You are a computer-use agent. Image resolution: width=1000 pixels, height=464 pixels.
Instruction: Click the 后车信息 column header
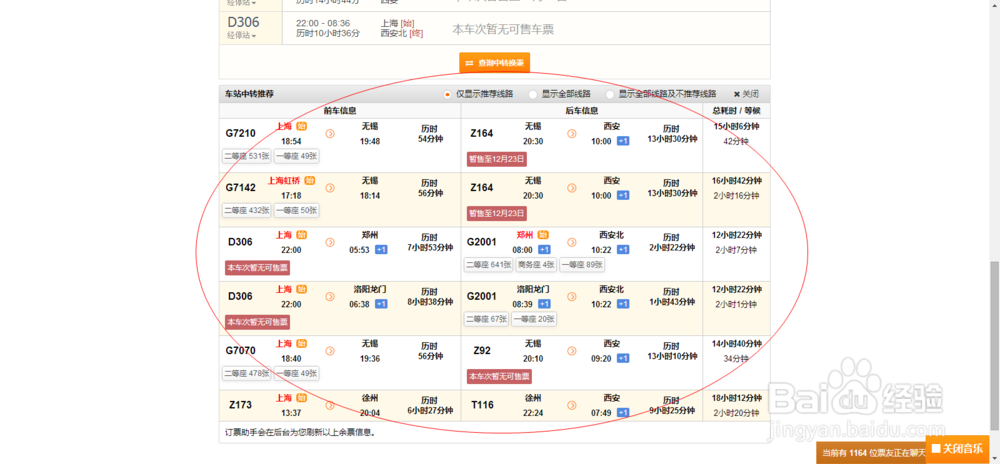582,111
